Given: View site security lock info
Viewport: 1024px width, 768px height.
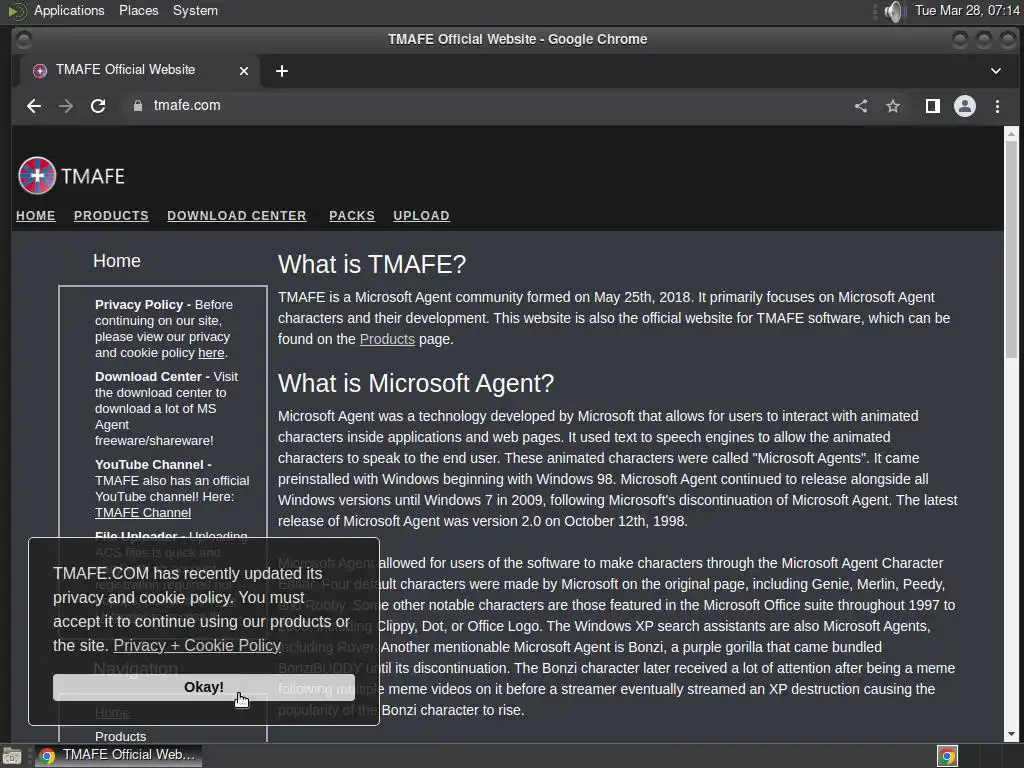Looking at the screenshot, I should tap(138, 106).
